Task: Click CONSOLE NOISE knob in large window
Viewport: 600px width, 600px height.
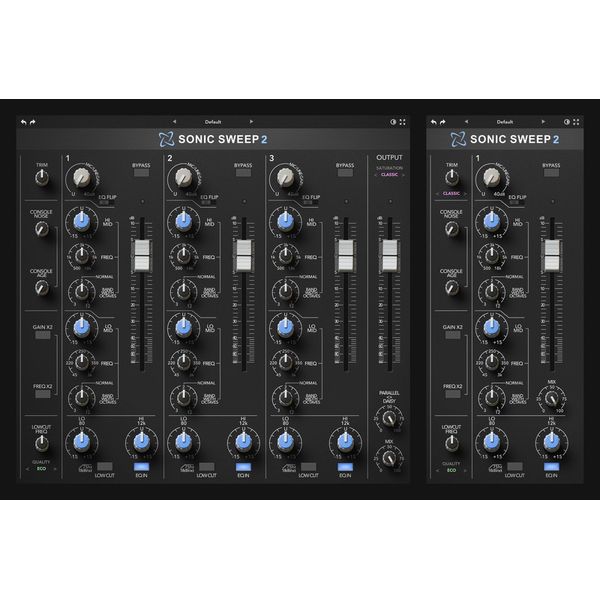Action: click(42, 229)
